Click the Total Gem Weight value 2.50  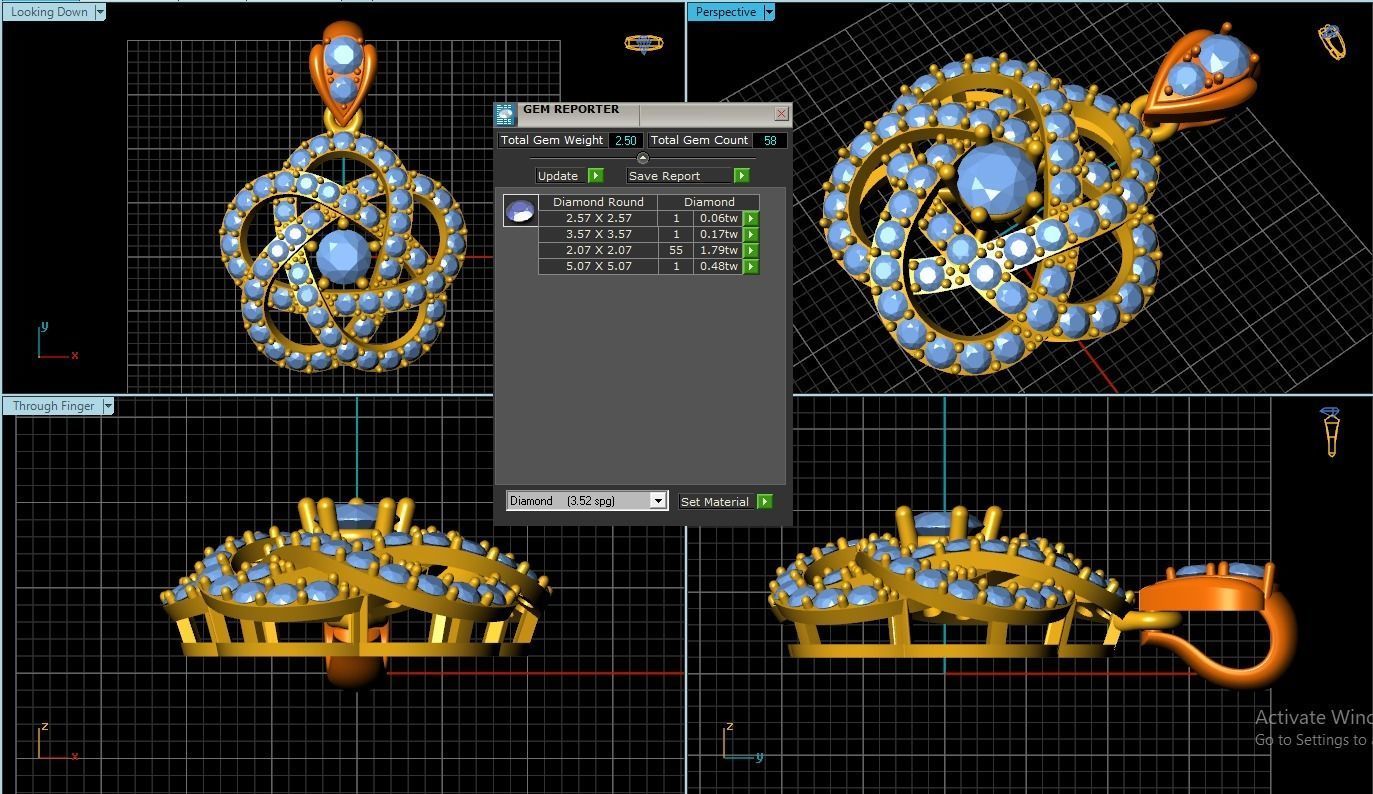tap(625, 141)
